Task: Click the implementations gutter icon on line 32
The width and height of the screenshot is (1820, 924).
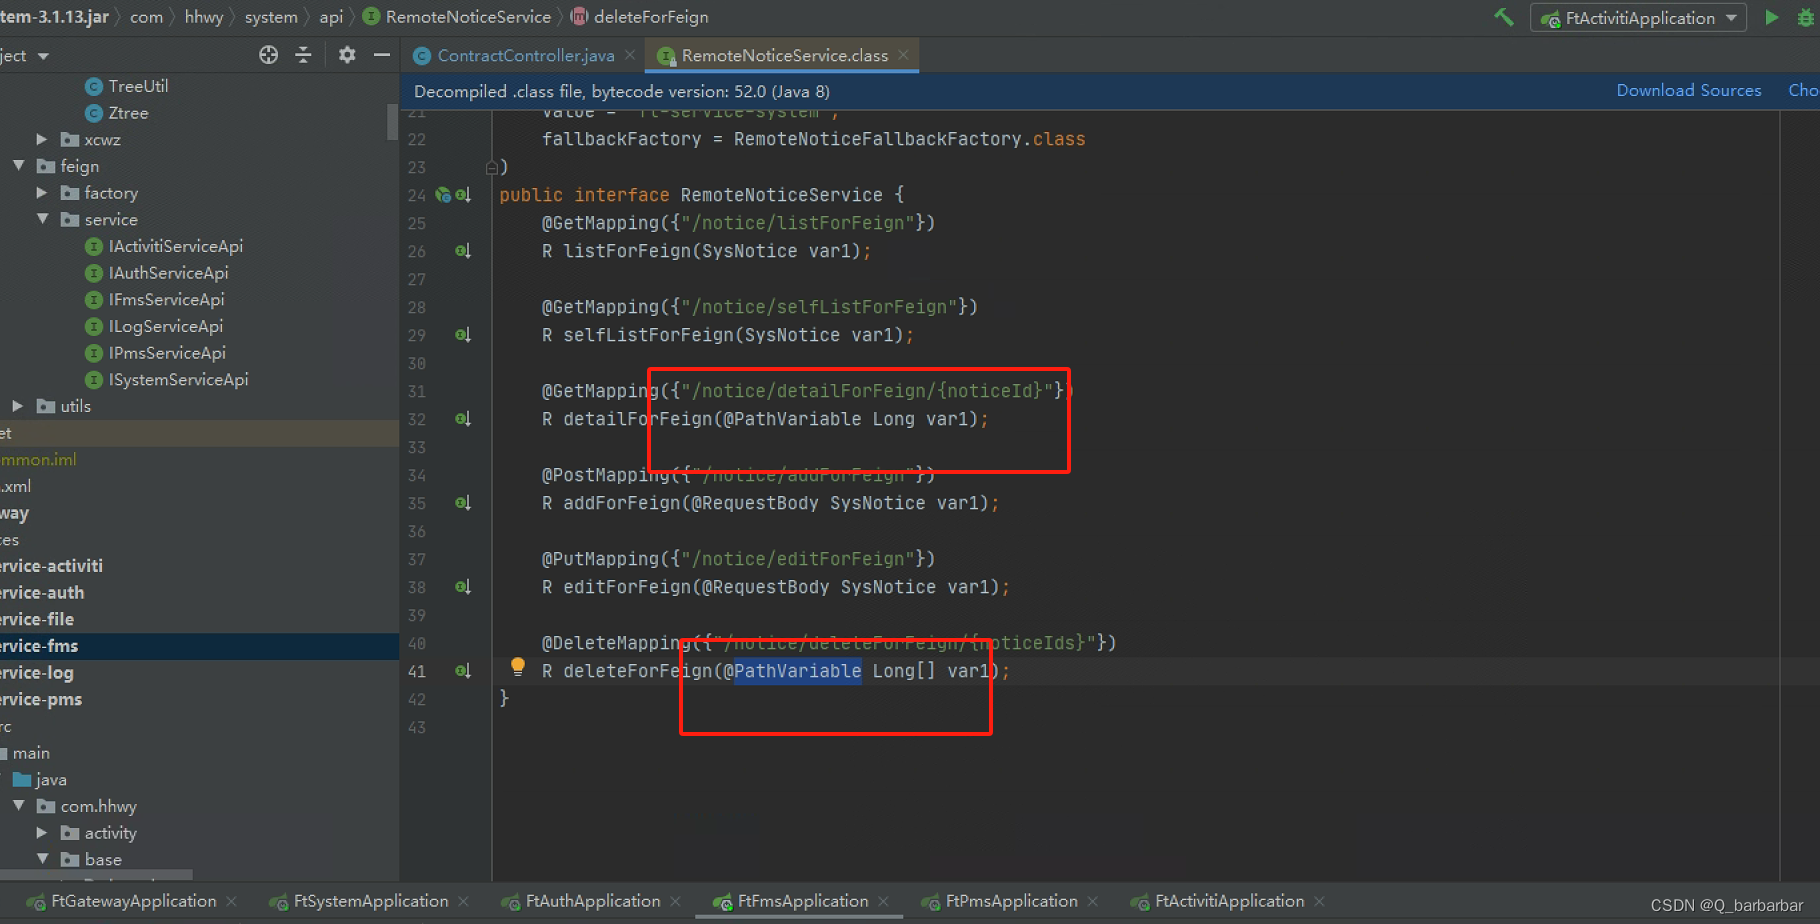Action: click(463, 419)
